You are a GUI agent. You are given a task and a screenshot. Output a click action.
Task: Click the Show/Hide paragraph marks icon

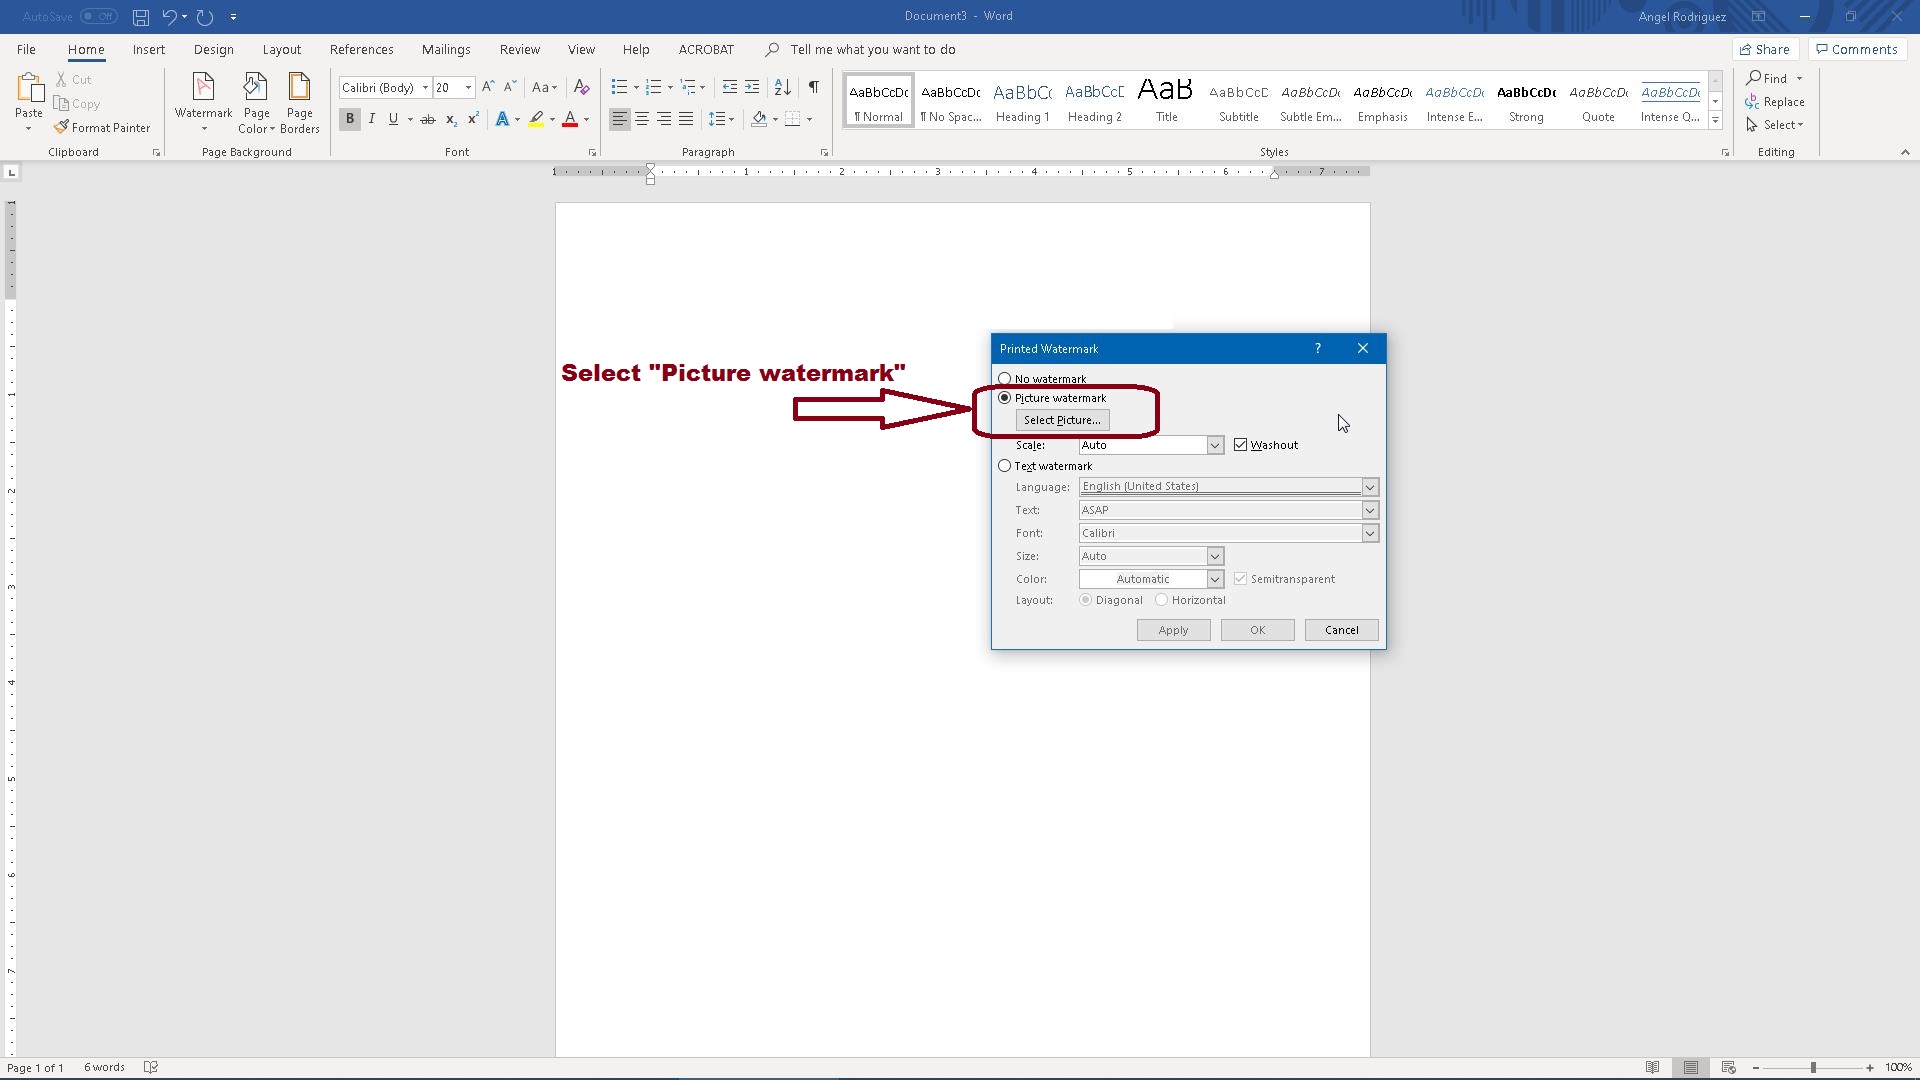pos(813,87)
